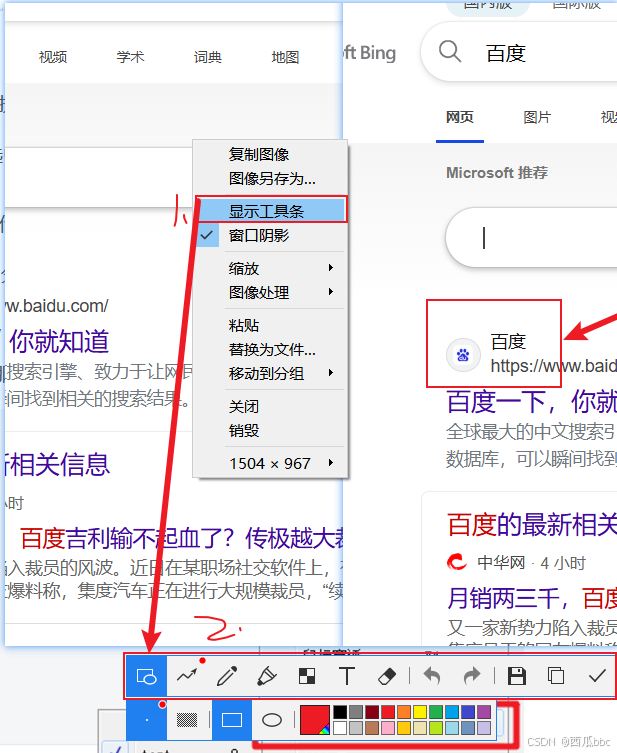
Task: Click the empty rounded search field under Microsoft 推荐
Action: point(532,238)
